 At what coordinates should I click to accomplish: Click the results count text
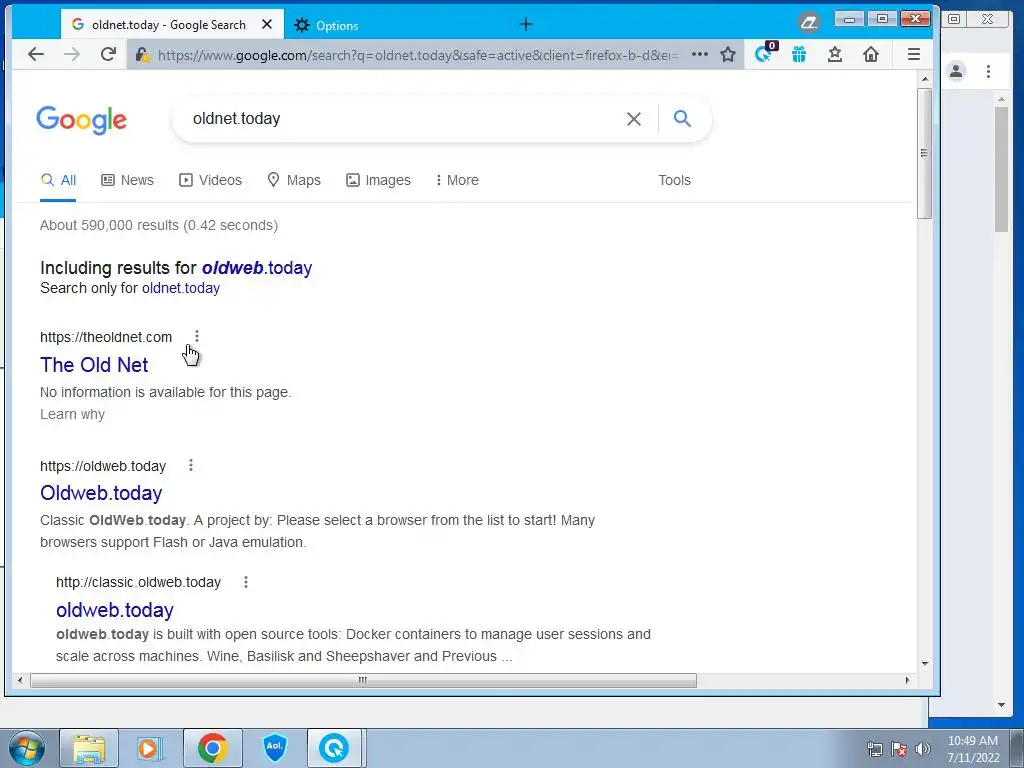pyautogui.click(x=159, y=225)
